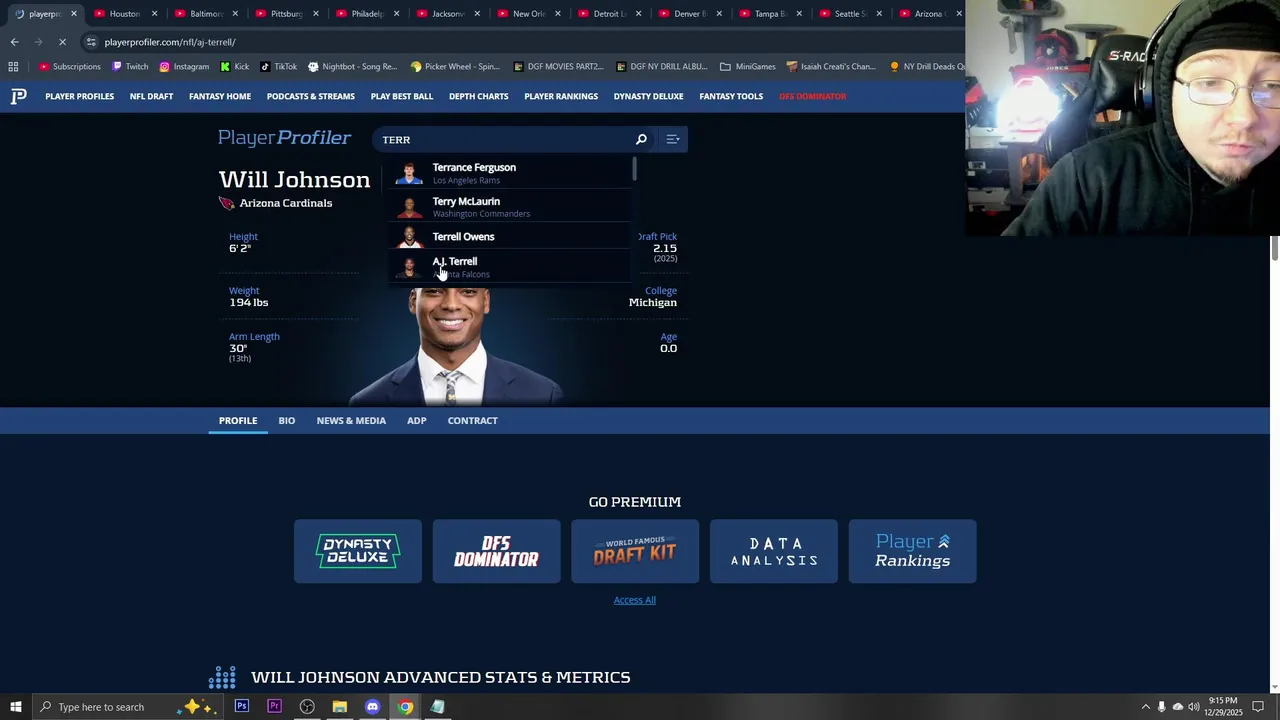Image resolution: width=1280 pixels, height=720 pixels.
Task: Open DFS DOMINATOR nav link
Action: (812, 96)
